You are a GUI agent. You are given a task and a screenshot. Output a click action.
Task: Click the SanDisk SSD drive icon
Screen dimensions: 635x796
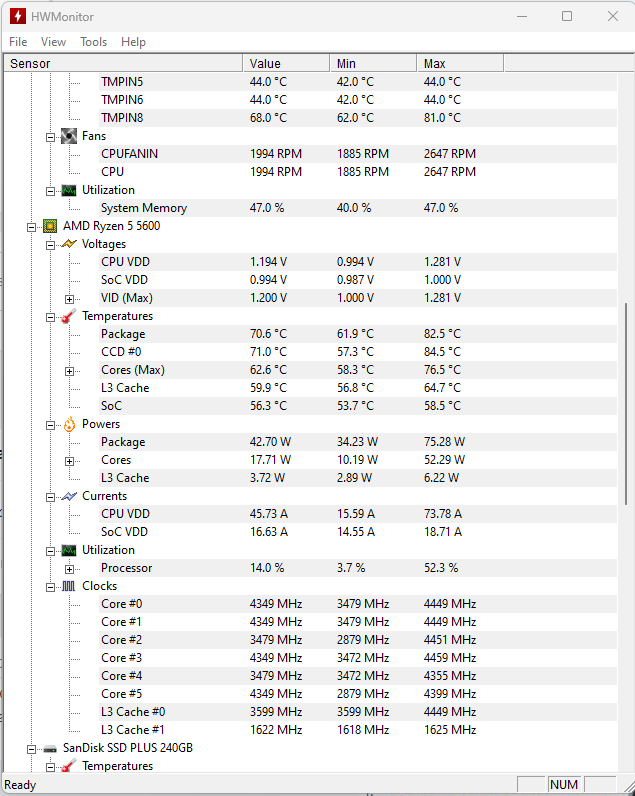[x=50, y=748]
